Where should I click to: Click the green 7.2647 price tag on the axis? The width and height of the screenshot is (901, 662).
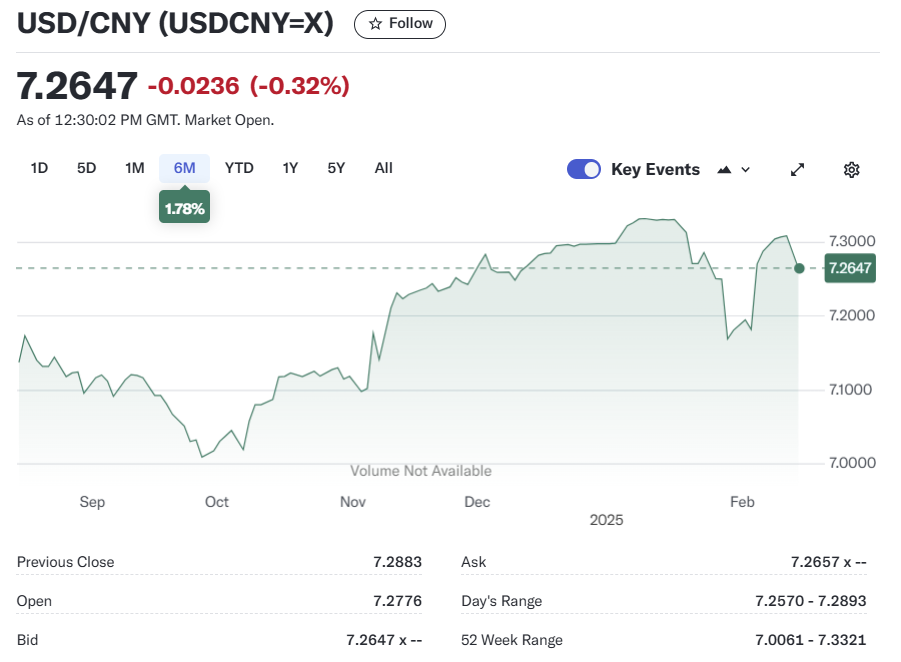(849, 268)
